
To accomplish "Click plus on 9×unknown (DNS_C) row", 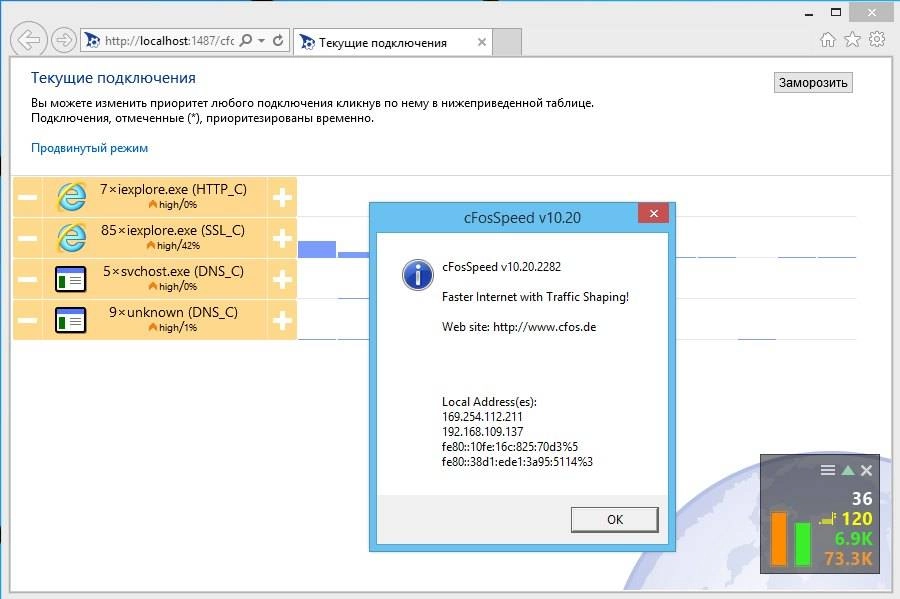I will 282,320.
